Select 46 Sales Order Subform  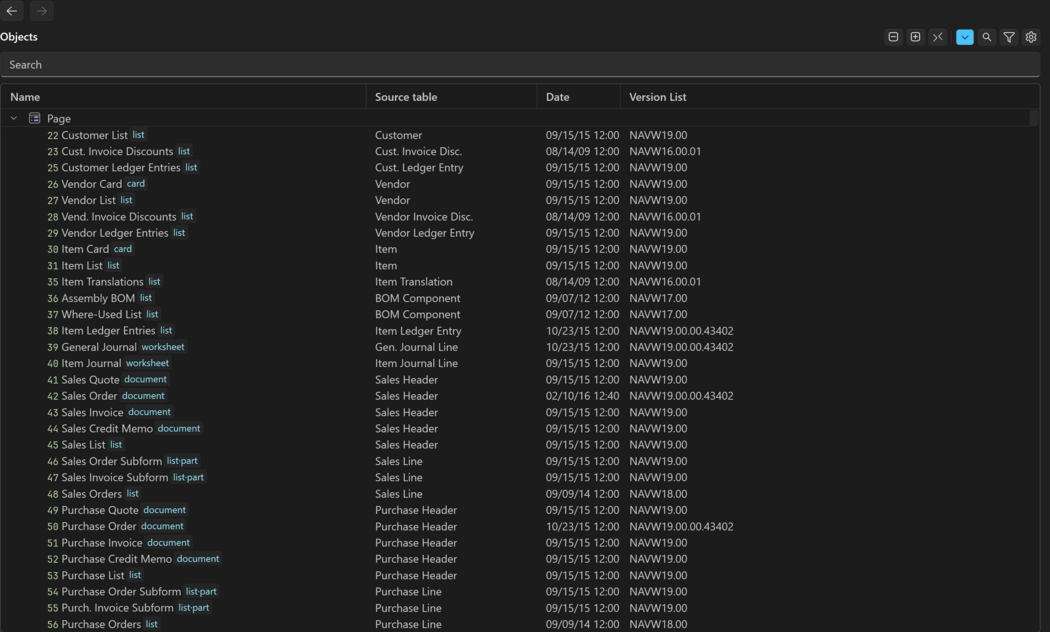click(104, 461)
